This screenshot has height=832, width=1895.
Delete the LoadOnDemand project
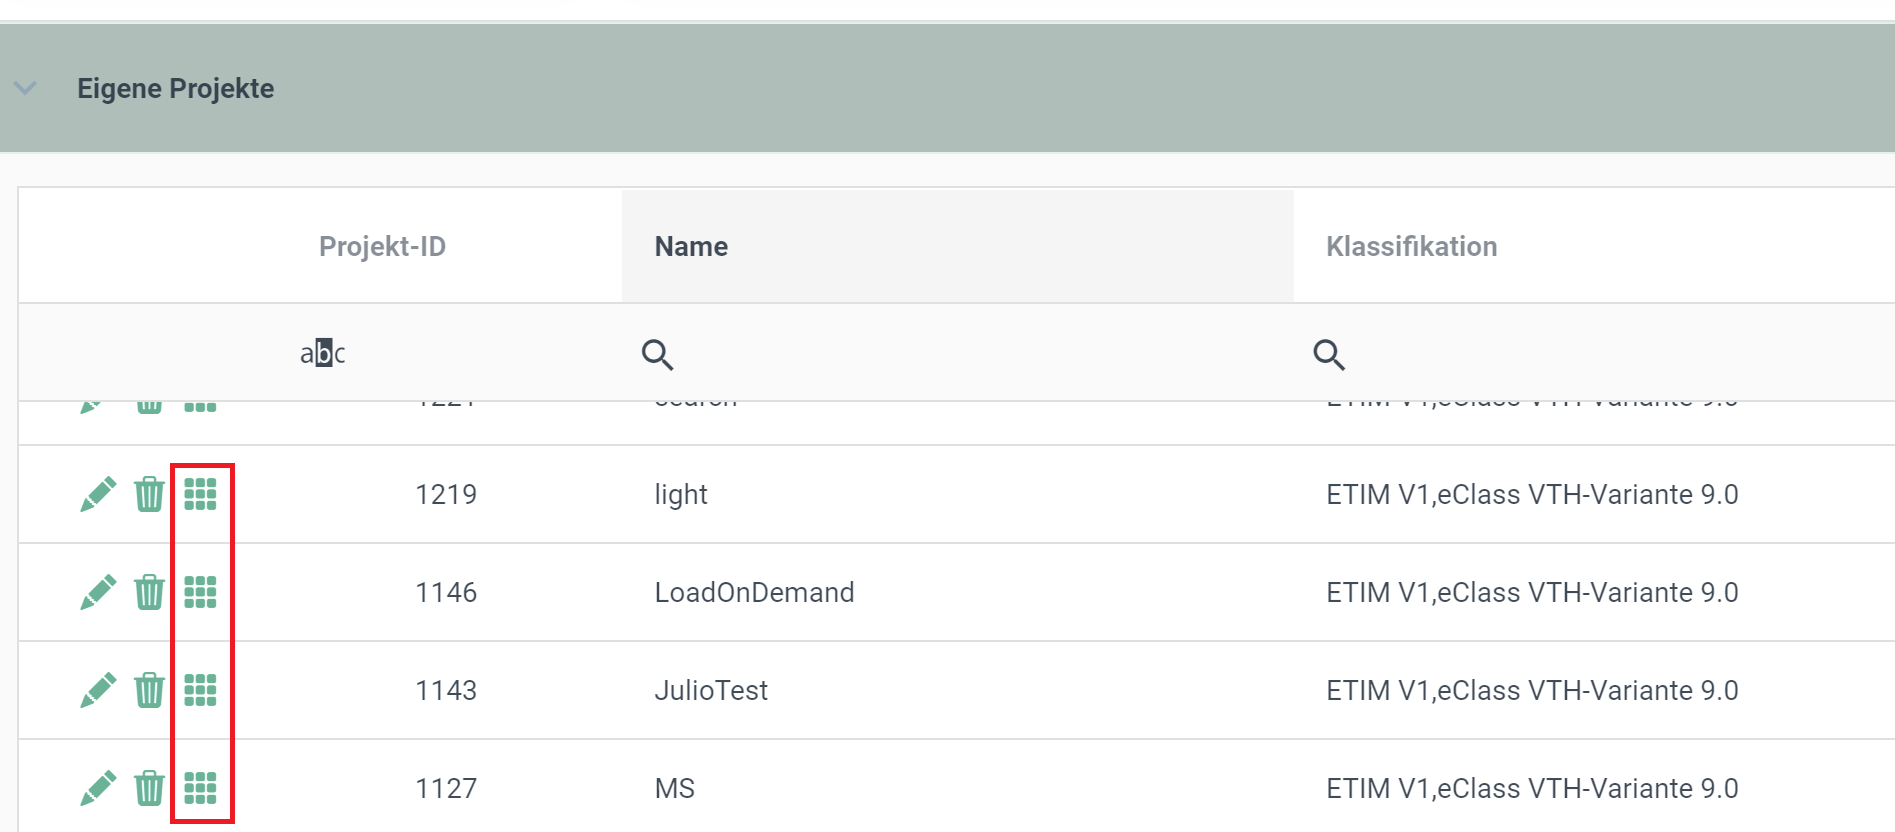pyautogui.click(x=149, y=592)
